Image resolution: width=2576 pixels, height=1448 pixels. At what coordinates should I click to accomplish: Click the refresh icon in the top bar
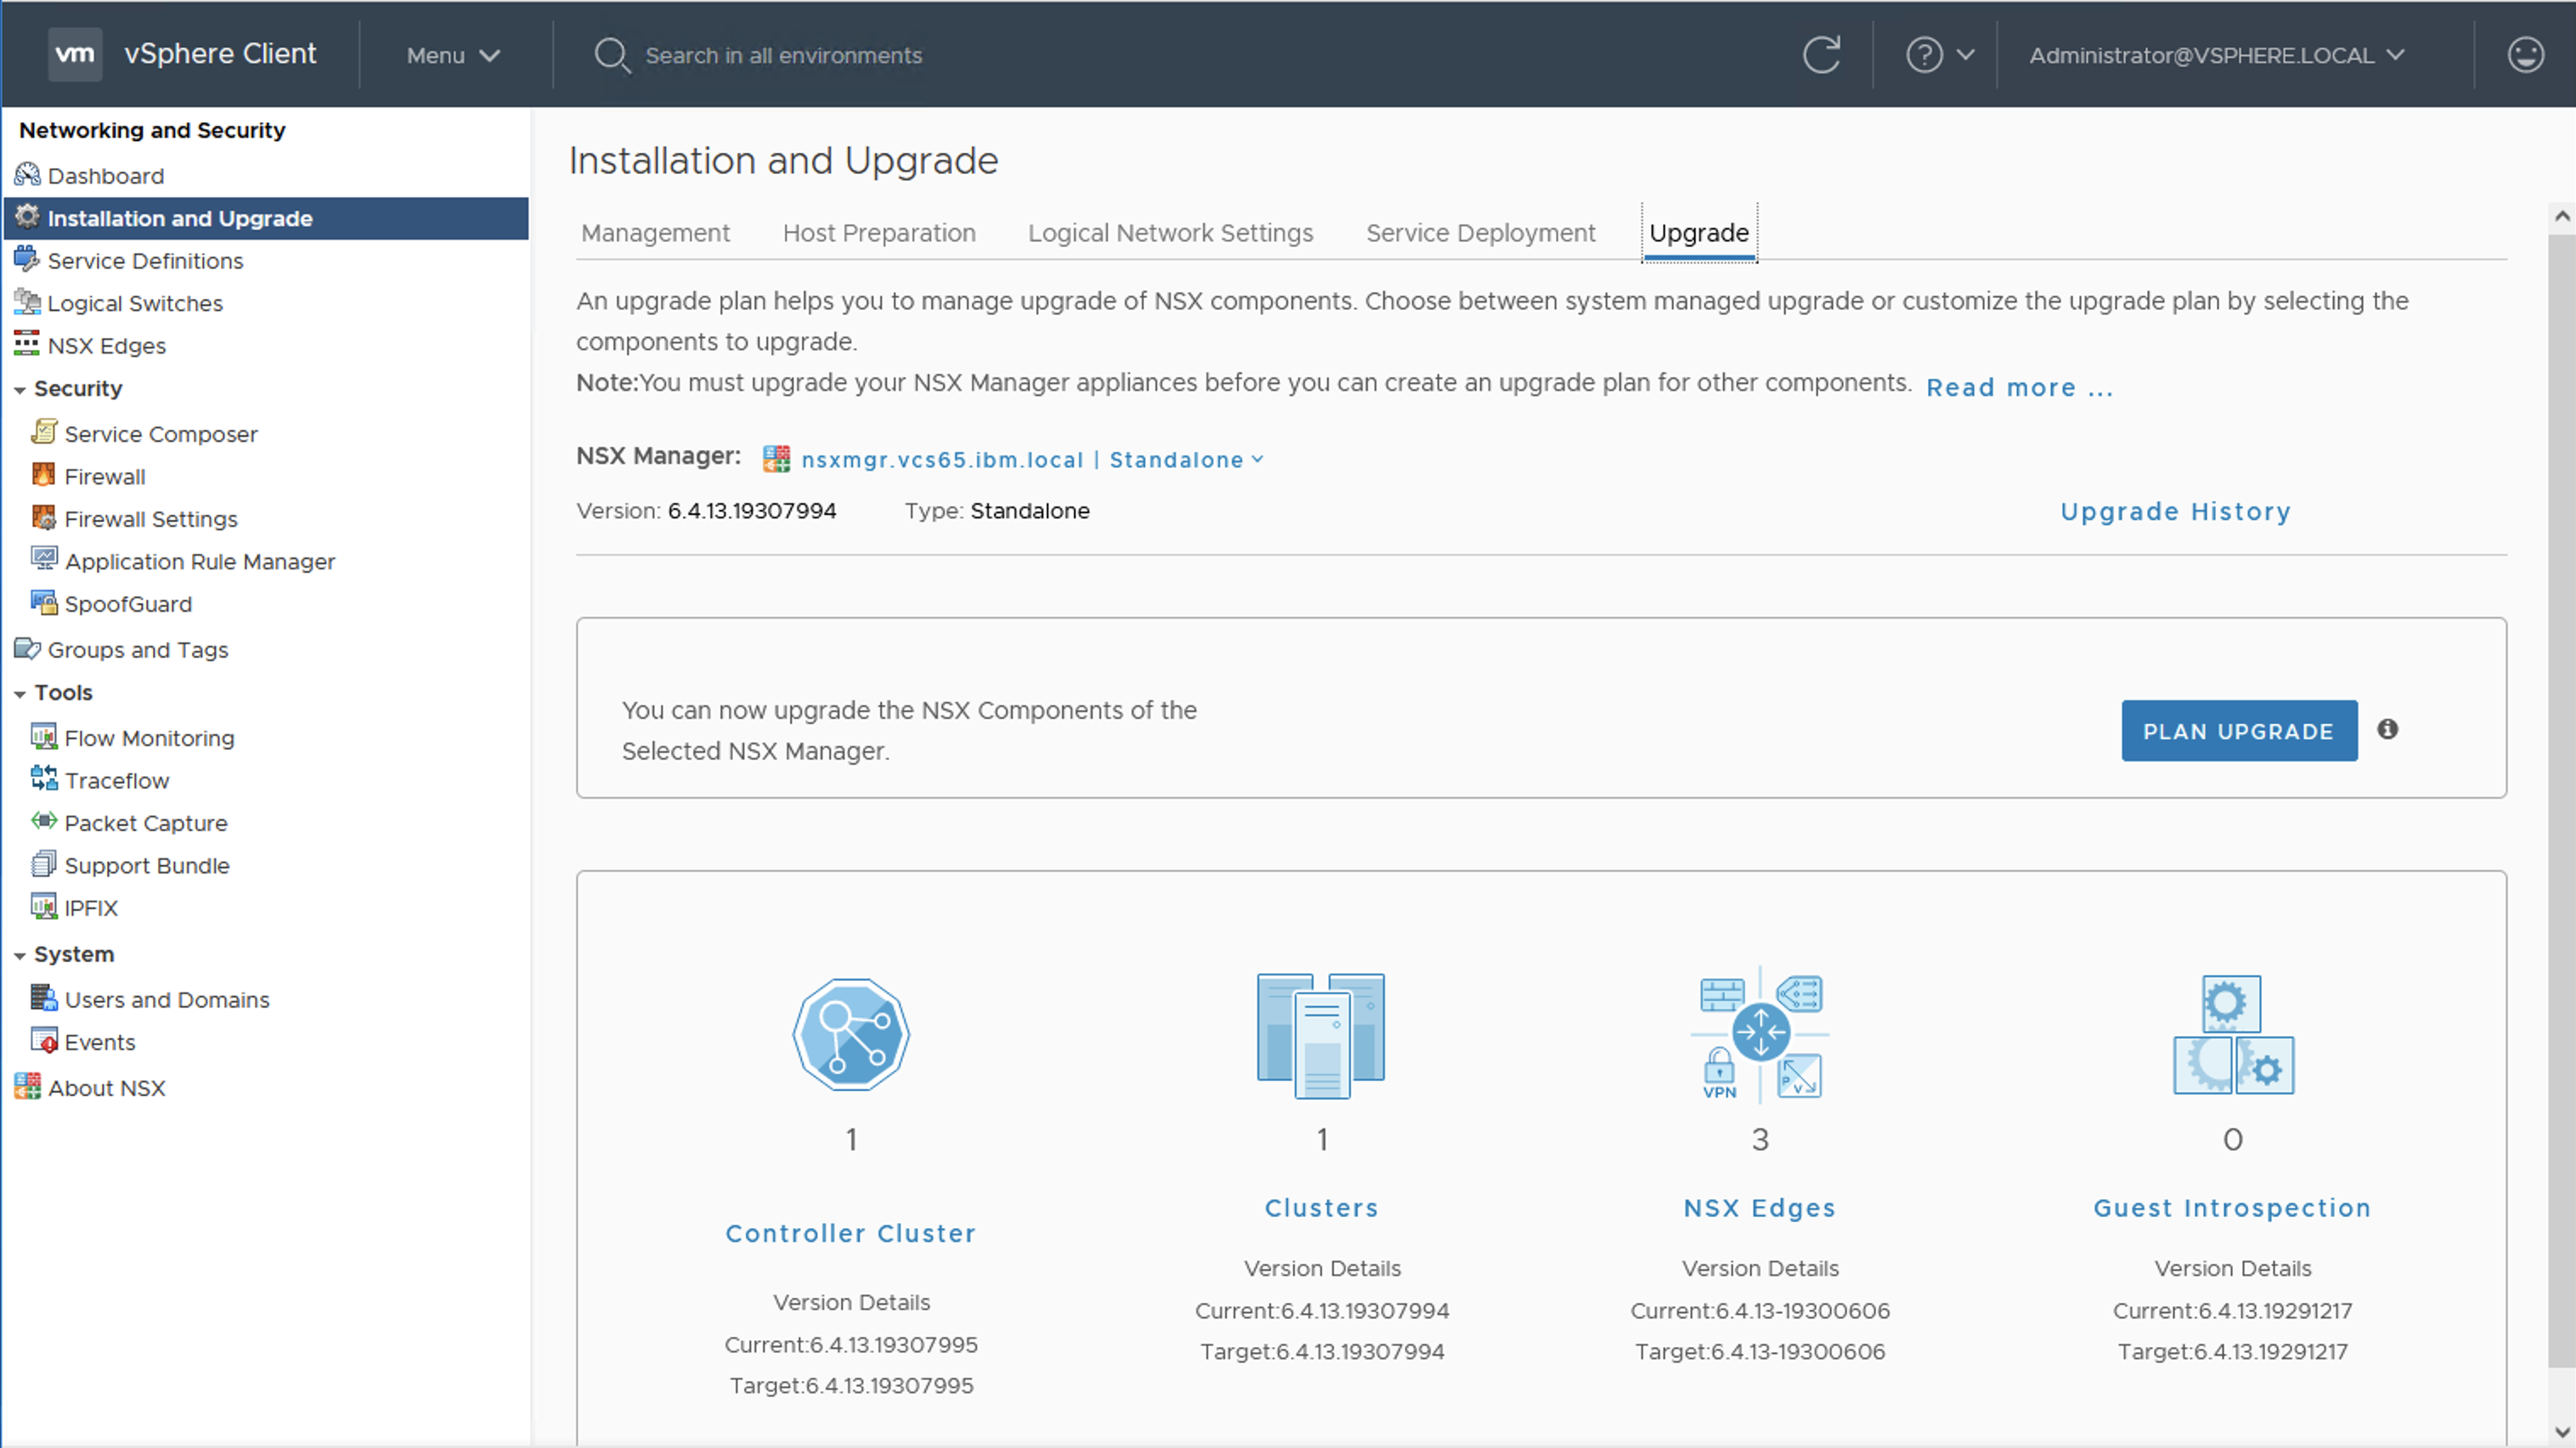pyautogui.click(x=1821, y=54)
